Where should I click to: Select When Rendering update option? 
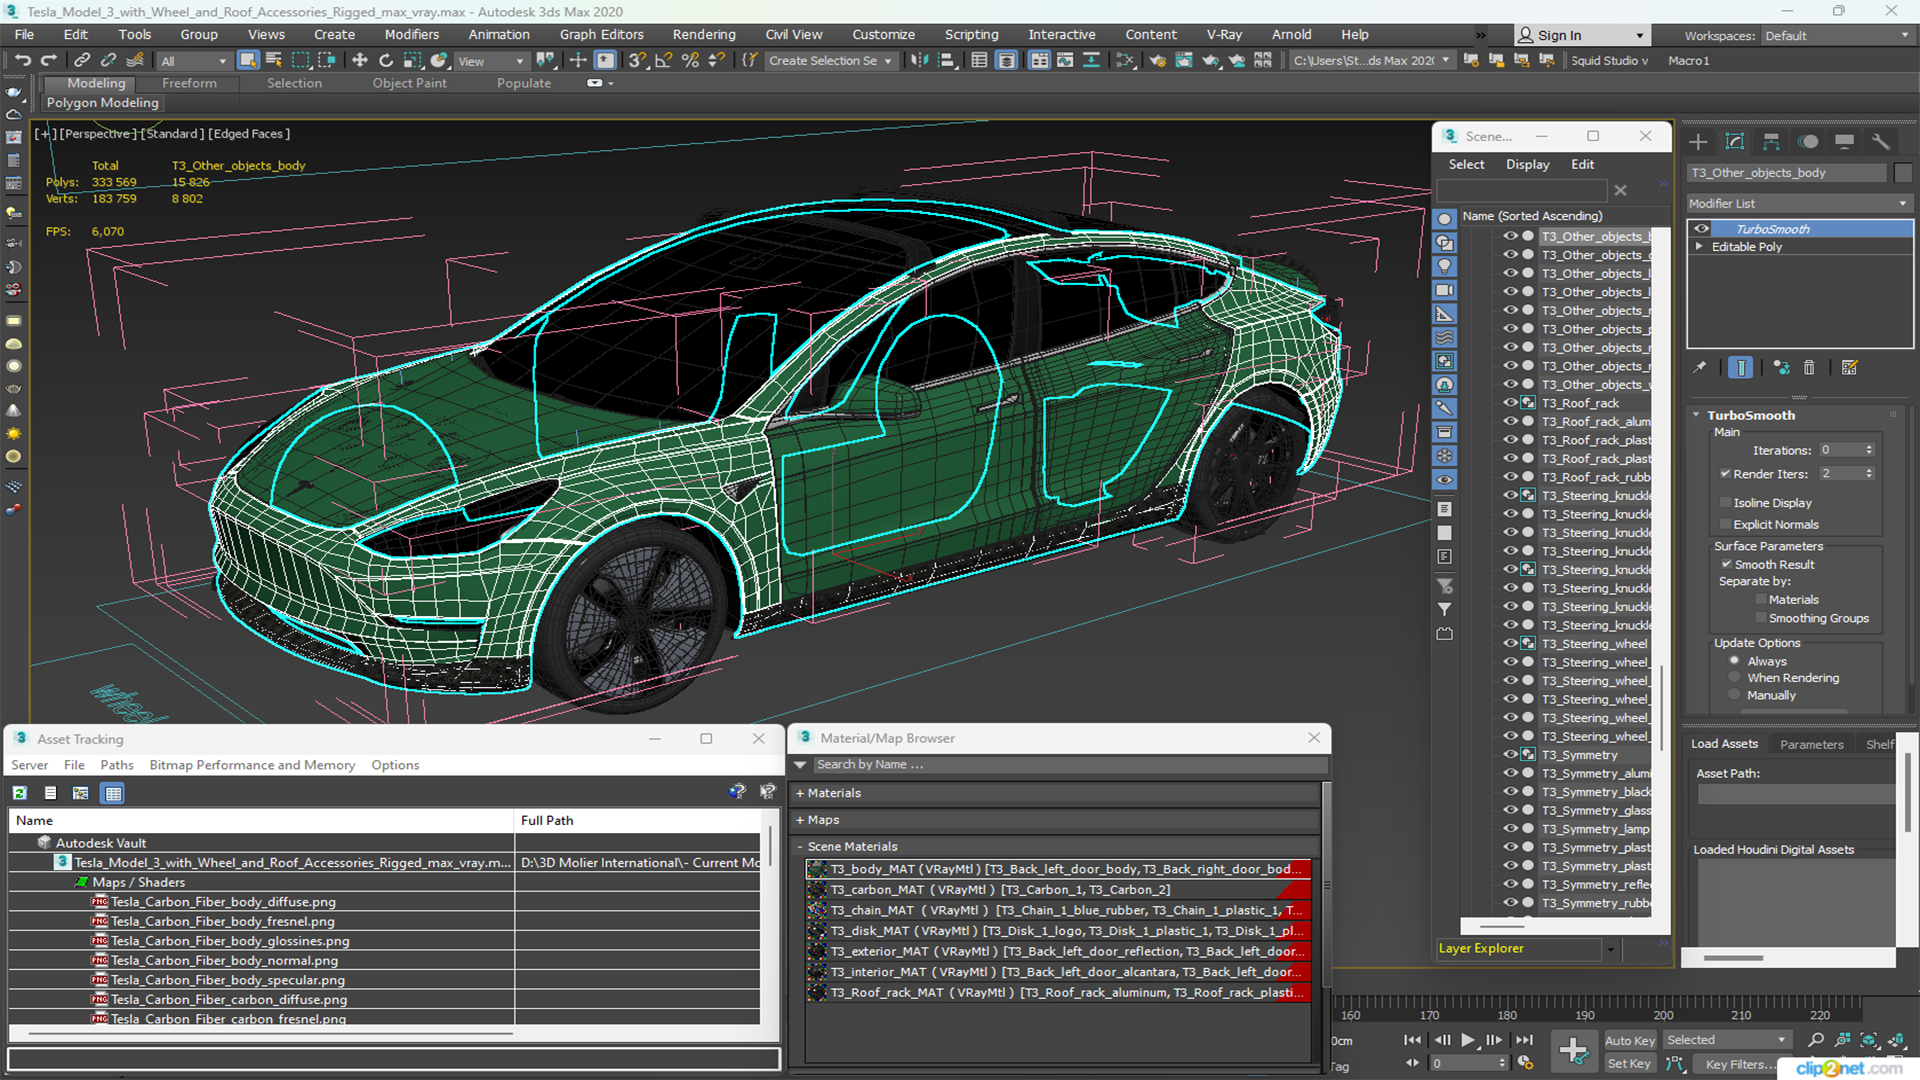(1735, 678)
